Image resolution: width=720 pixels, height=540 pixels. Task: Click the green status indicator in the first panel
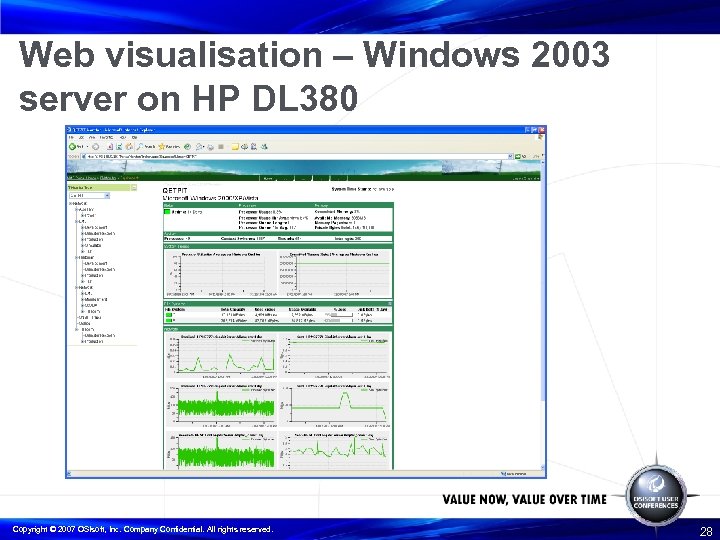tap(167, 212)
